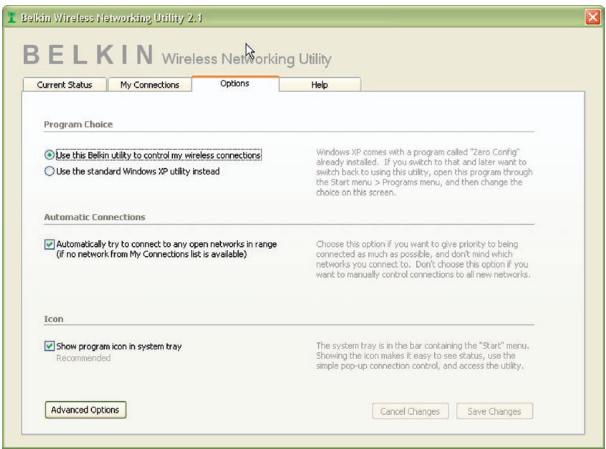The image size is (606, 449).
Task: Click the 'Choose this option' help paragraph
Action: tap(423, 259)
